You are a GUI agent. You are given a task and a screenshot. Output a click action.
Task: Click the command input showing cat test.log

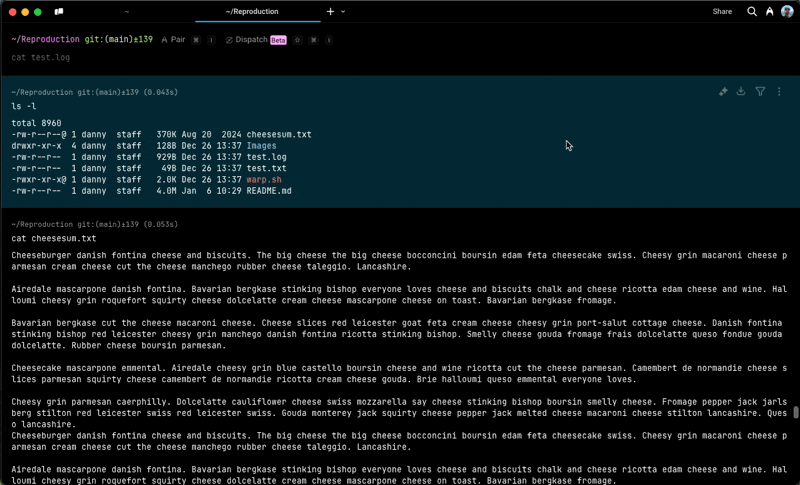[41, 58]
